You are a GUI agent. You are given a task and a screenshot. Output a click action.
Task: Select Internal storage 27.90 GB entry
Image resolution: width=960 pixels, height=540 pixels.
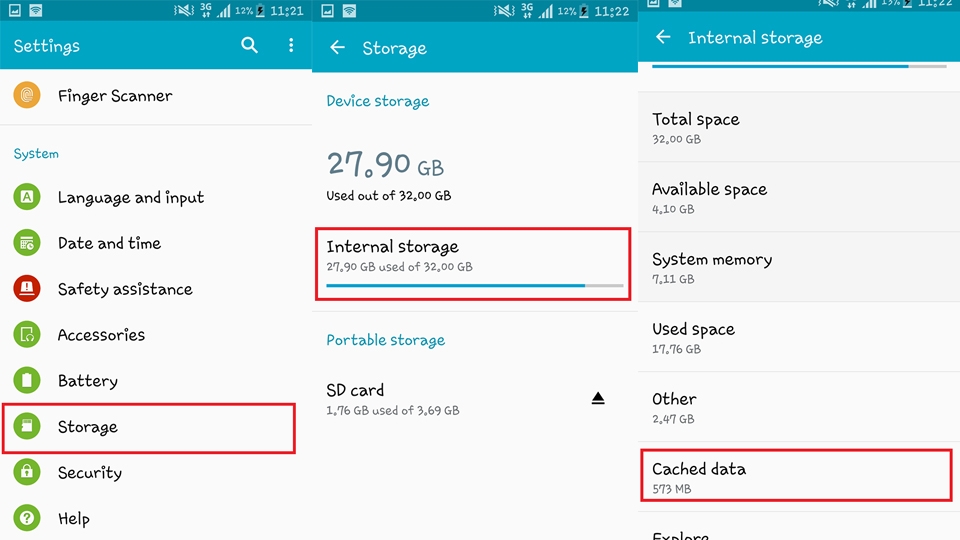[473, 264]
